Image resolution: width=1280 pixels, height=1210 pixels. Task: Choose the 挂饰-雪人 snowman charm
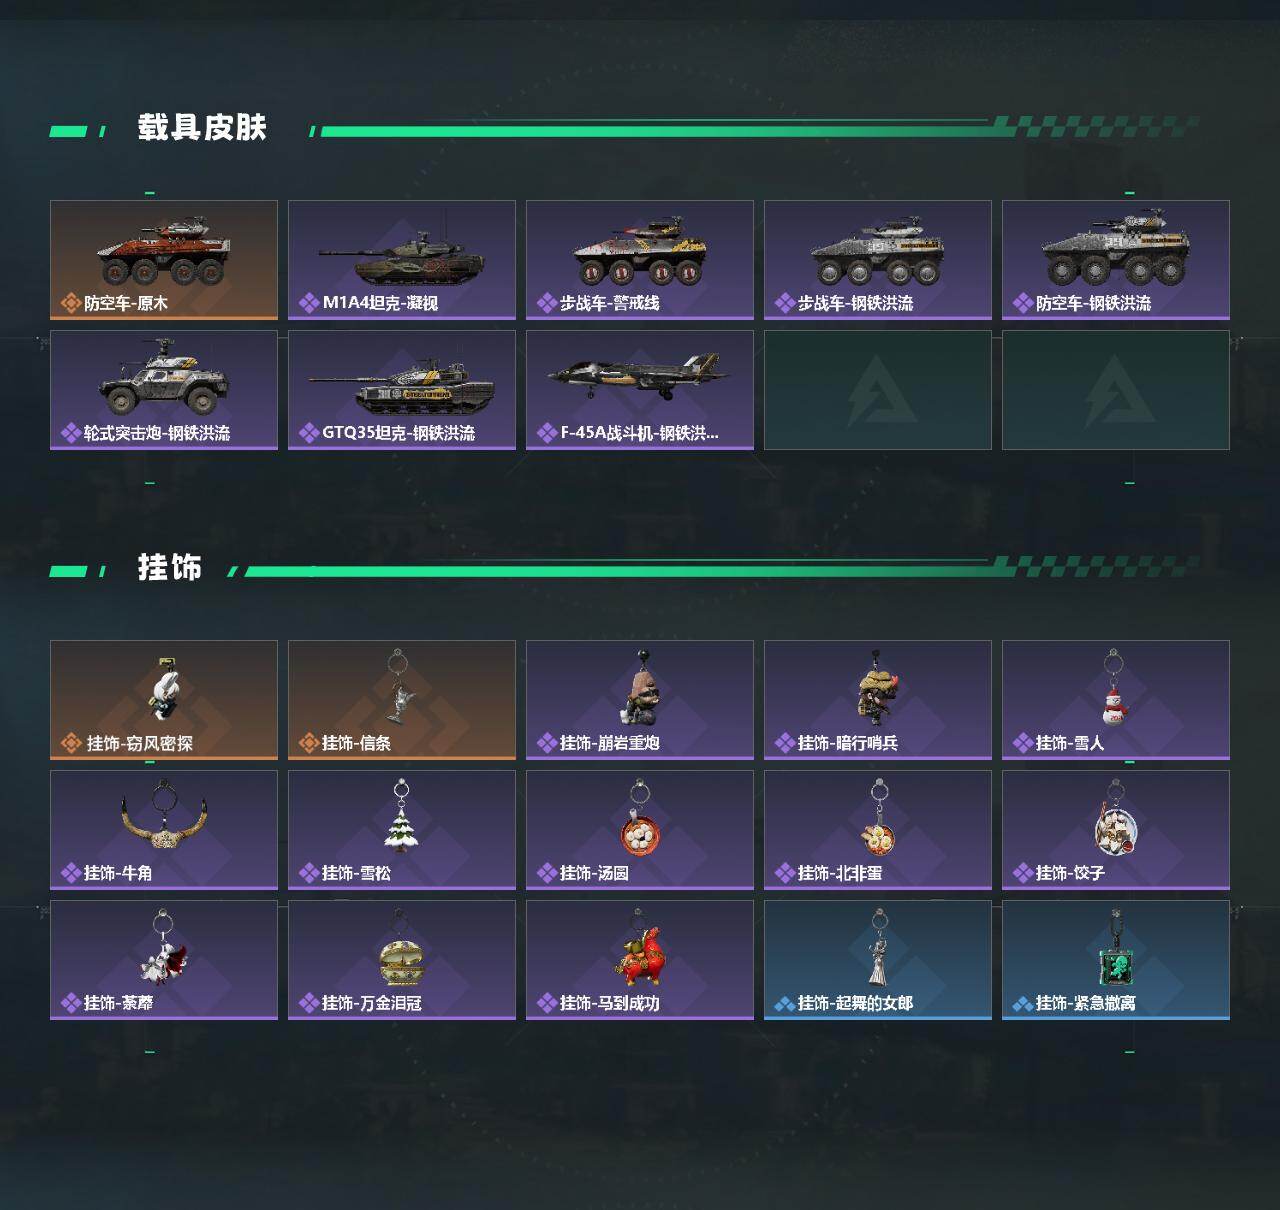(1116, 700)
